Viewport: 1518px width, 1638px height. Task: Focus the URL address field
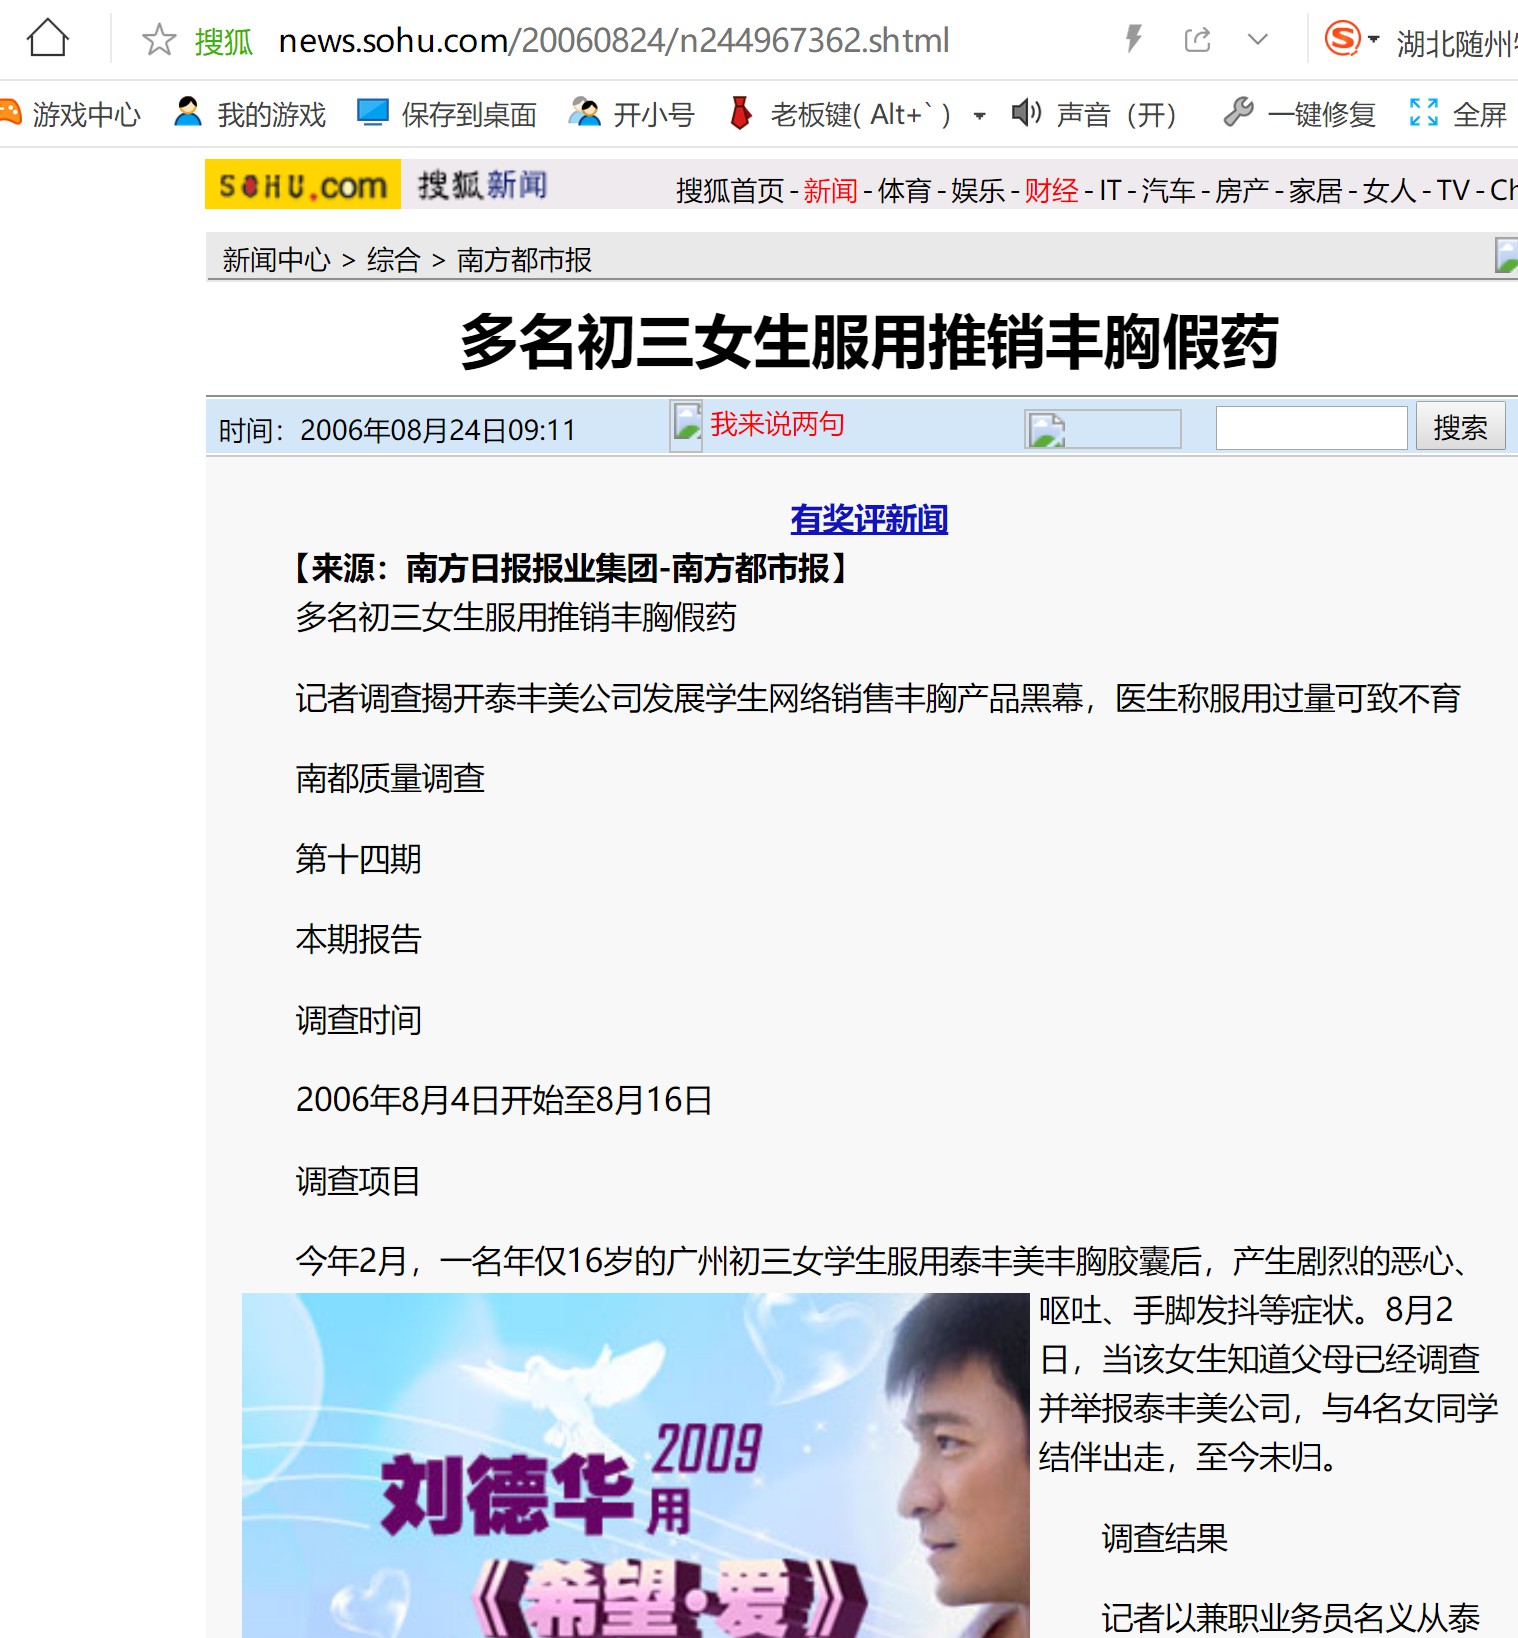tap(614, 41)
